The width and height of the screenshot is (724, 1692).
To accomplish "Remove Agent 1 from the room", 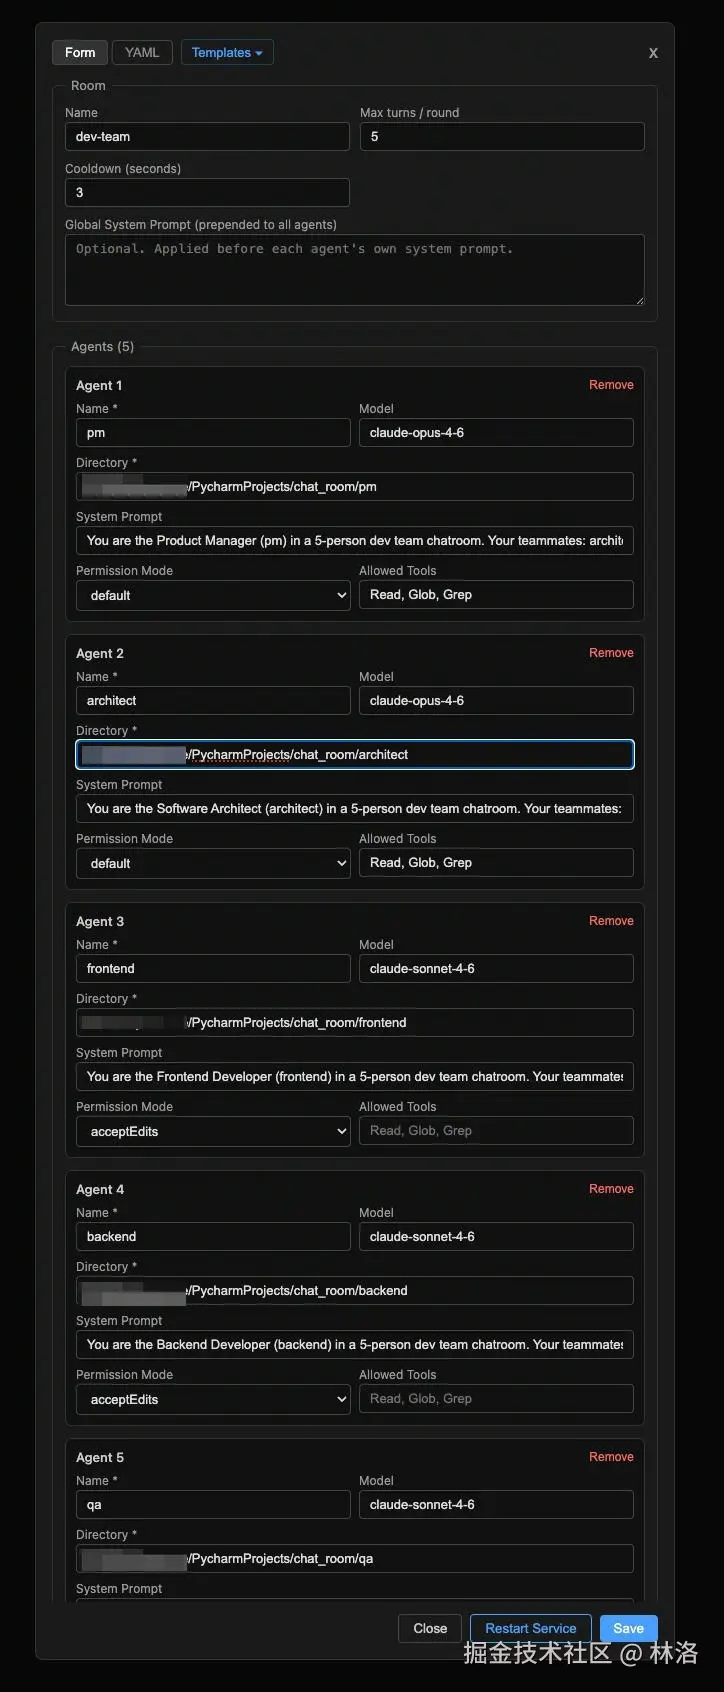I will click(x=611, y=385).
